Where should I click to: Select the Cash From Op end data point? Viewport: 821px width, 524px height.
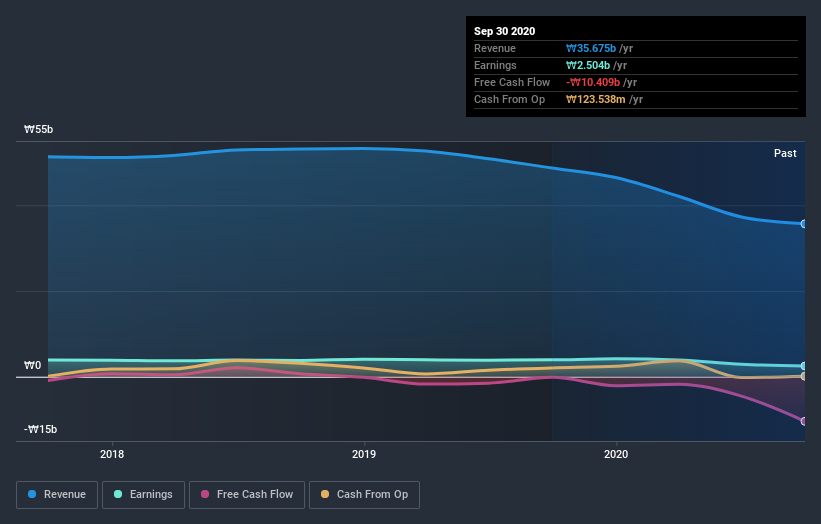pyautogui.click(x=804, y=376)
